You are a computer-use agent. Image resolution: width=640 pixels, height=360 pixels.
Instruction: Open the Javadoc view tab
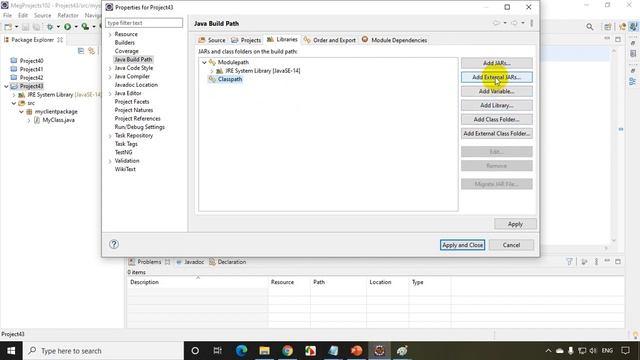tap(190, 262)
